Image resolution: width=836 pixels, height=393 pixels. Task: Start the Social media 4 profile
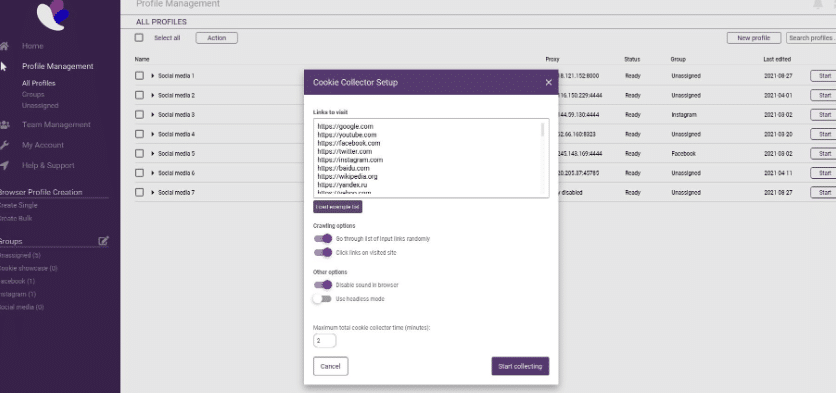click(823, 134)
